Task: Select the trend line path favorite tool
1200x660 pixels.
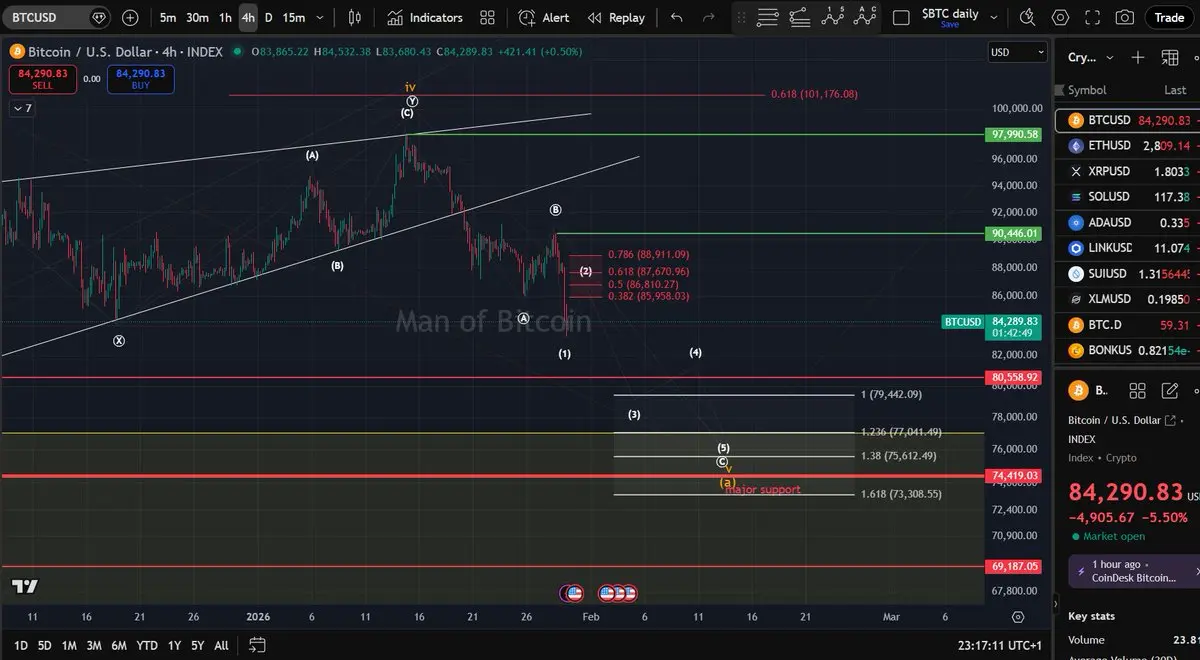Action: [x=799, y=17]
